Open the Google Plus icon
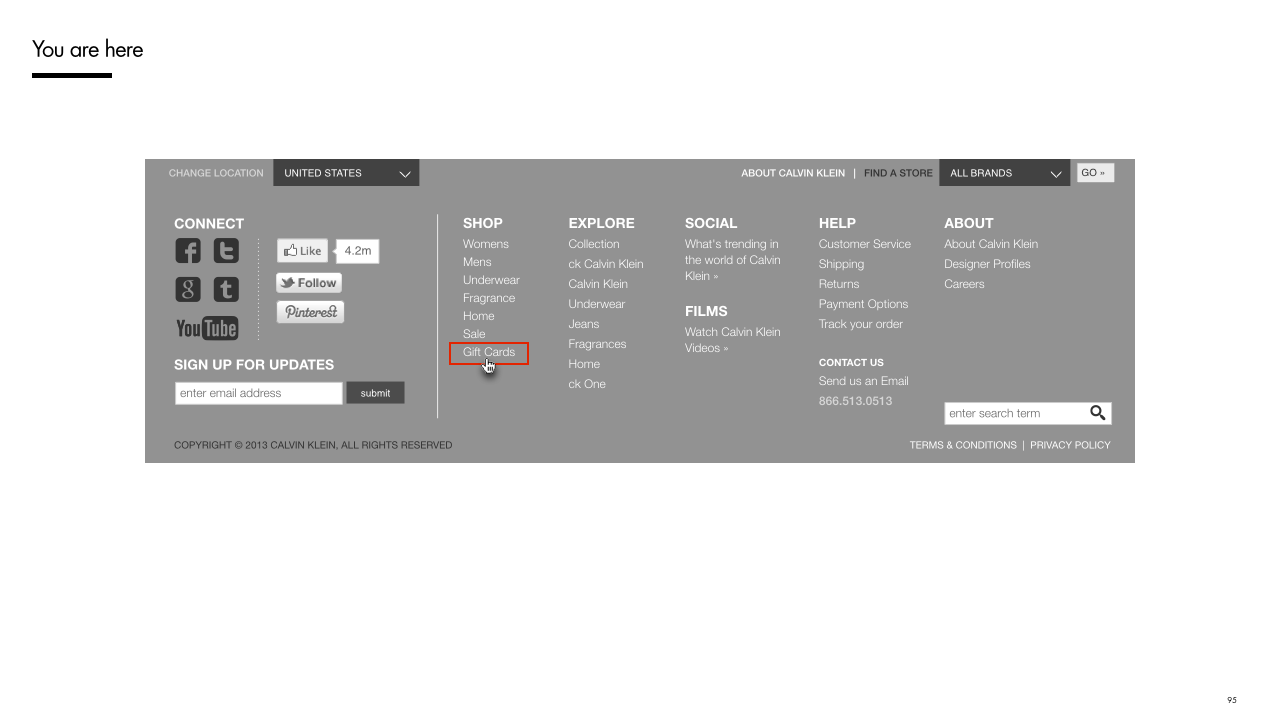1280x720 pixels. [x=188, y=290]
